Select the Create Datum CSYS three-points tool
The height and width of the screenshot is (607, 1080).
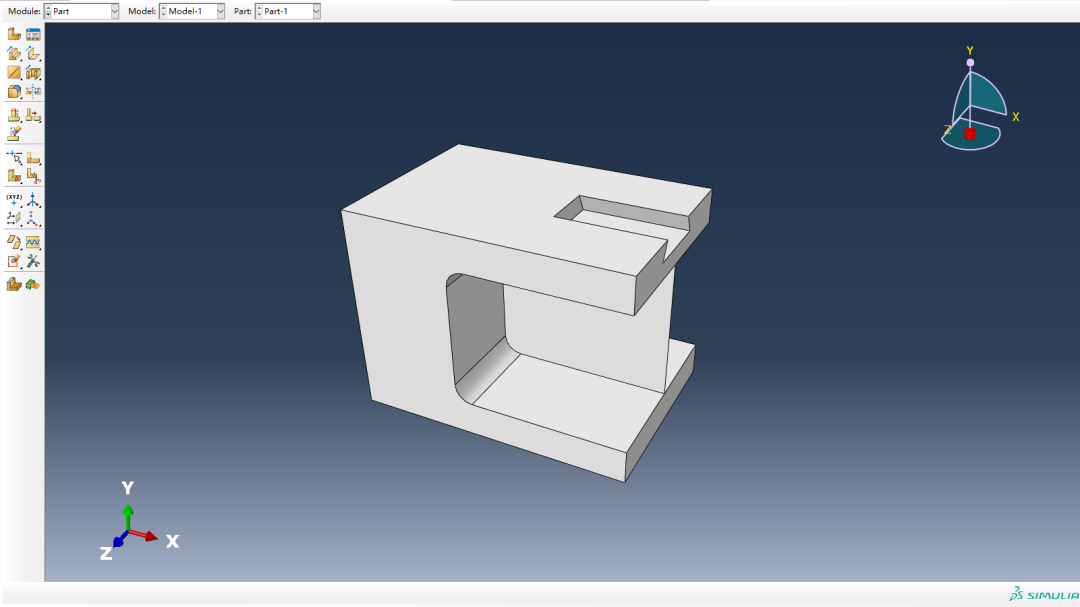click(x=33, y=218)
